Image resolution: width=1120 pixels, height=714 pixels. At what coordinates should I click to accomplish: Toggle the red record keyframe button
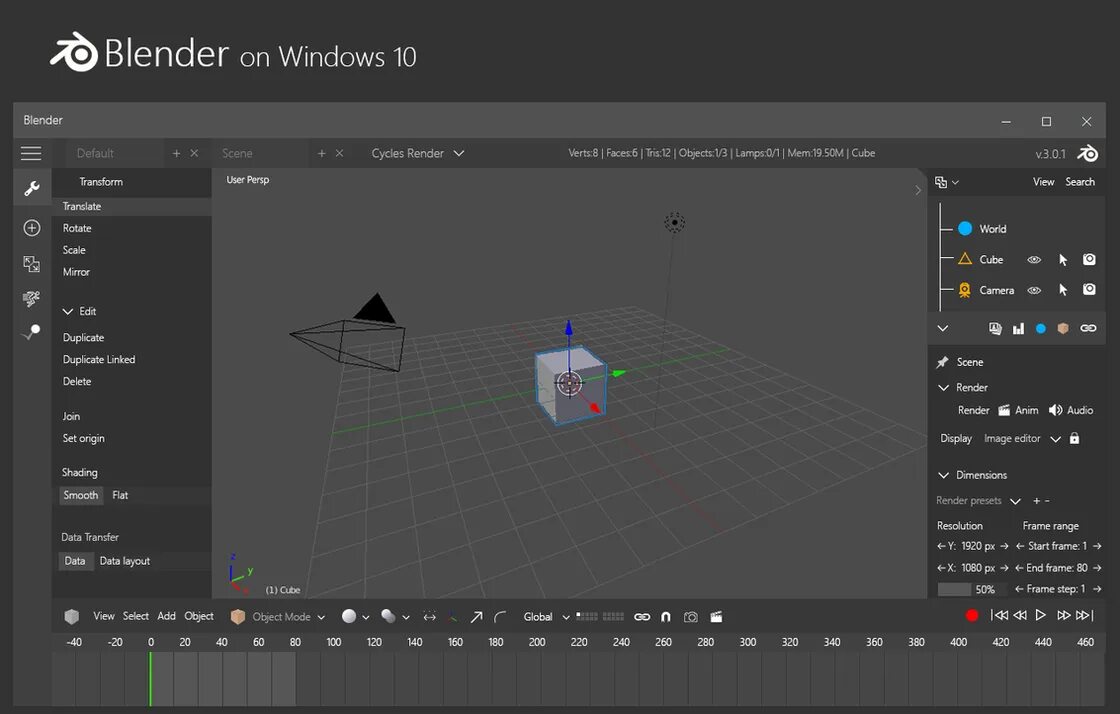tap(971, 615)
